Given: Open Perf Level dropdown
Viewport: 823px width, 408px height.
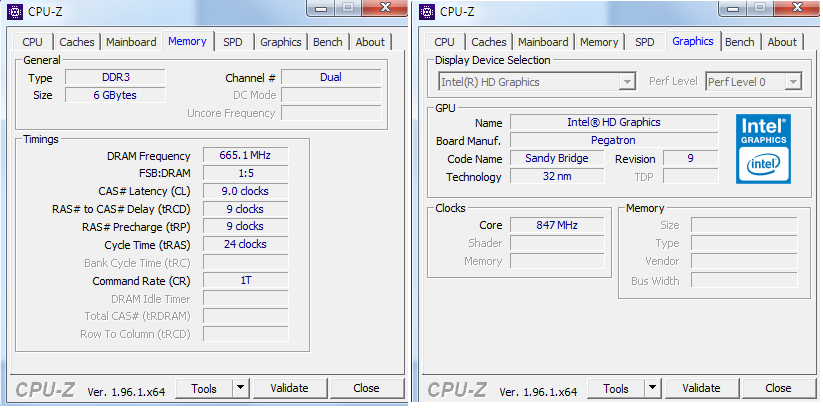Looking at the screenshot, I should coord(753,82).
